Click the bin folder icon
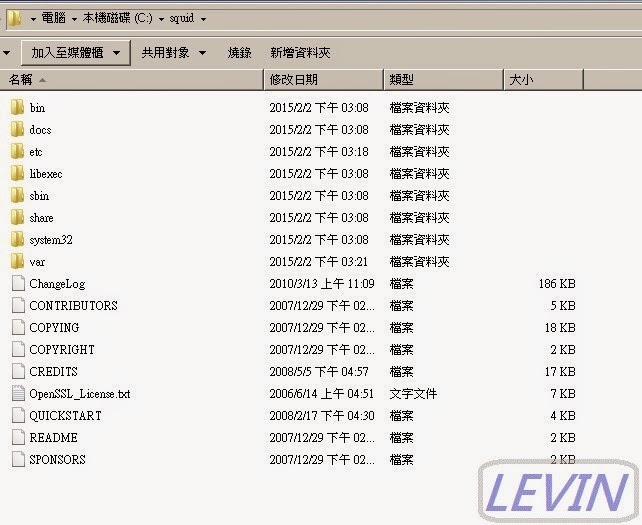Image resolution: width=642 pixels, height=525 pixels. [17, 108]
